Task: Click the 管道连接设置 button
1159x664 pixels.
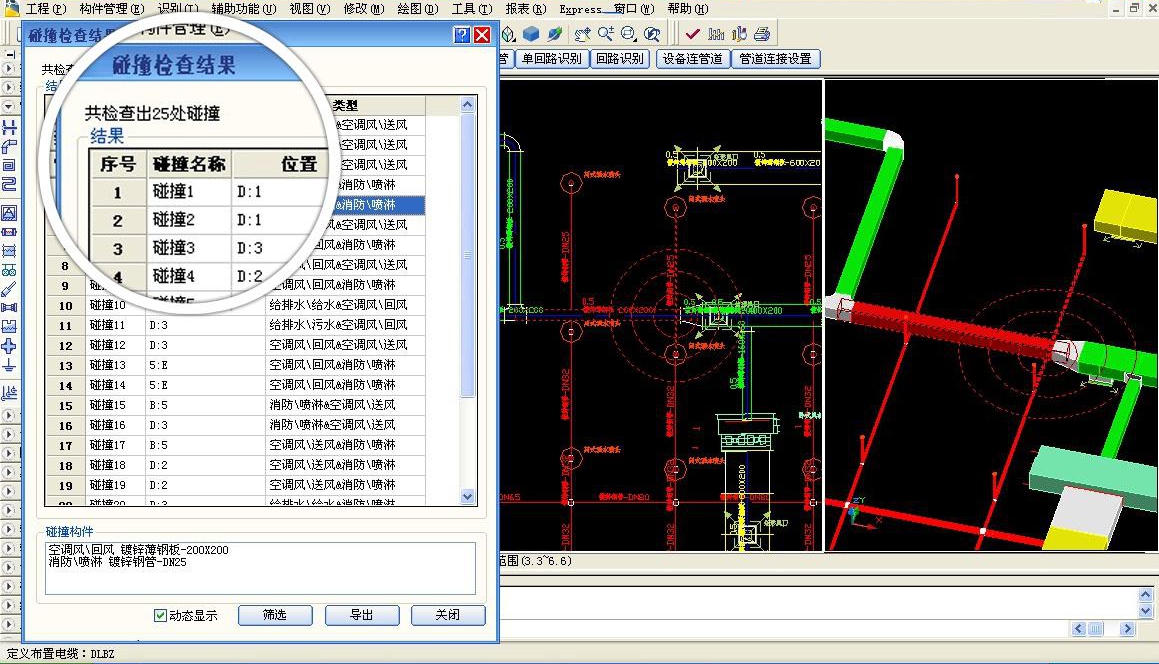Action: click(775, 58)
